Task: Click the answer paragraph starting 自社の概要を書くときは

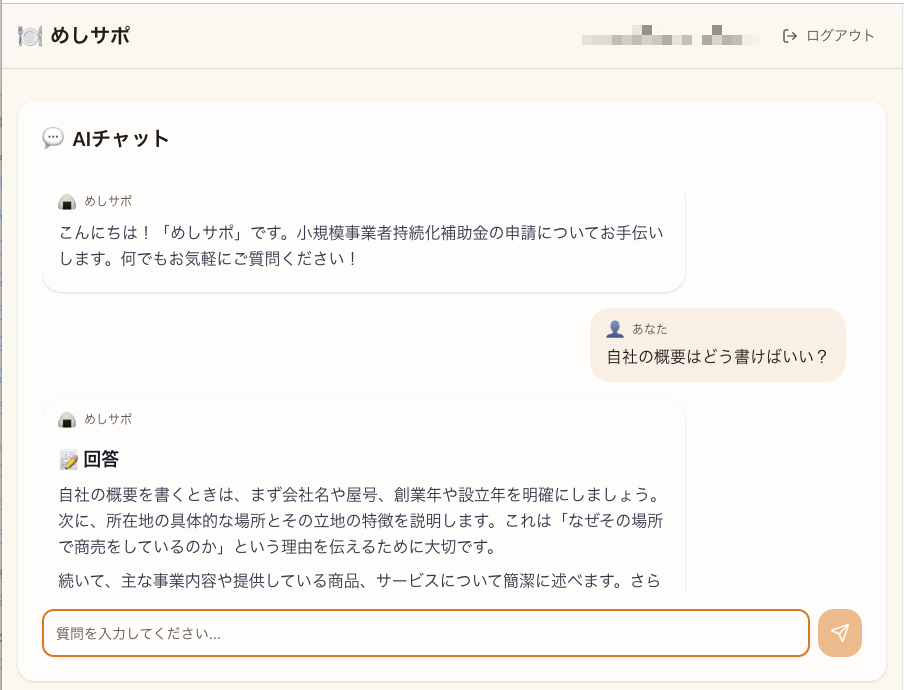Action: click(x=361, y=521)
